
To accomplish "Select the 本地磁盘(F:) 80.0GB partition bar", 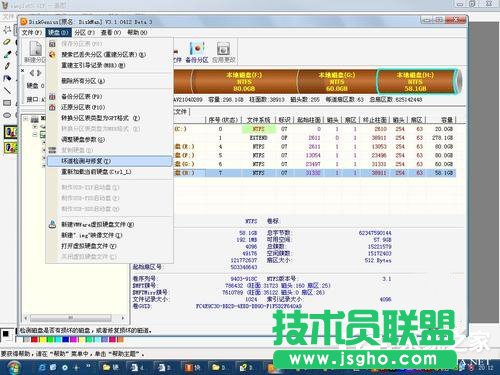I will coord(244,81).
